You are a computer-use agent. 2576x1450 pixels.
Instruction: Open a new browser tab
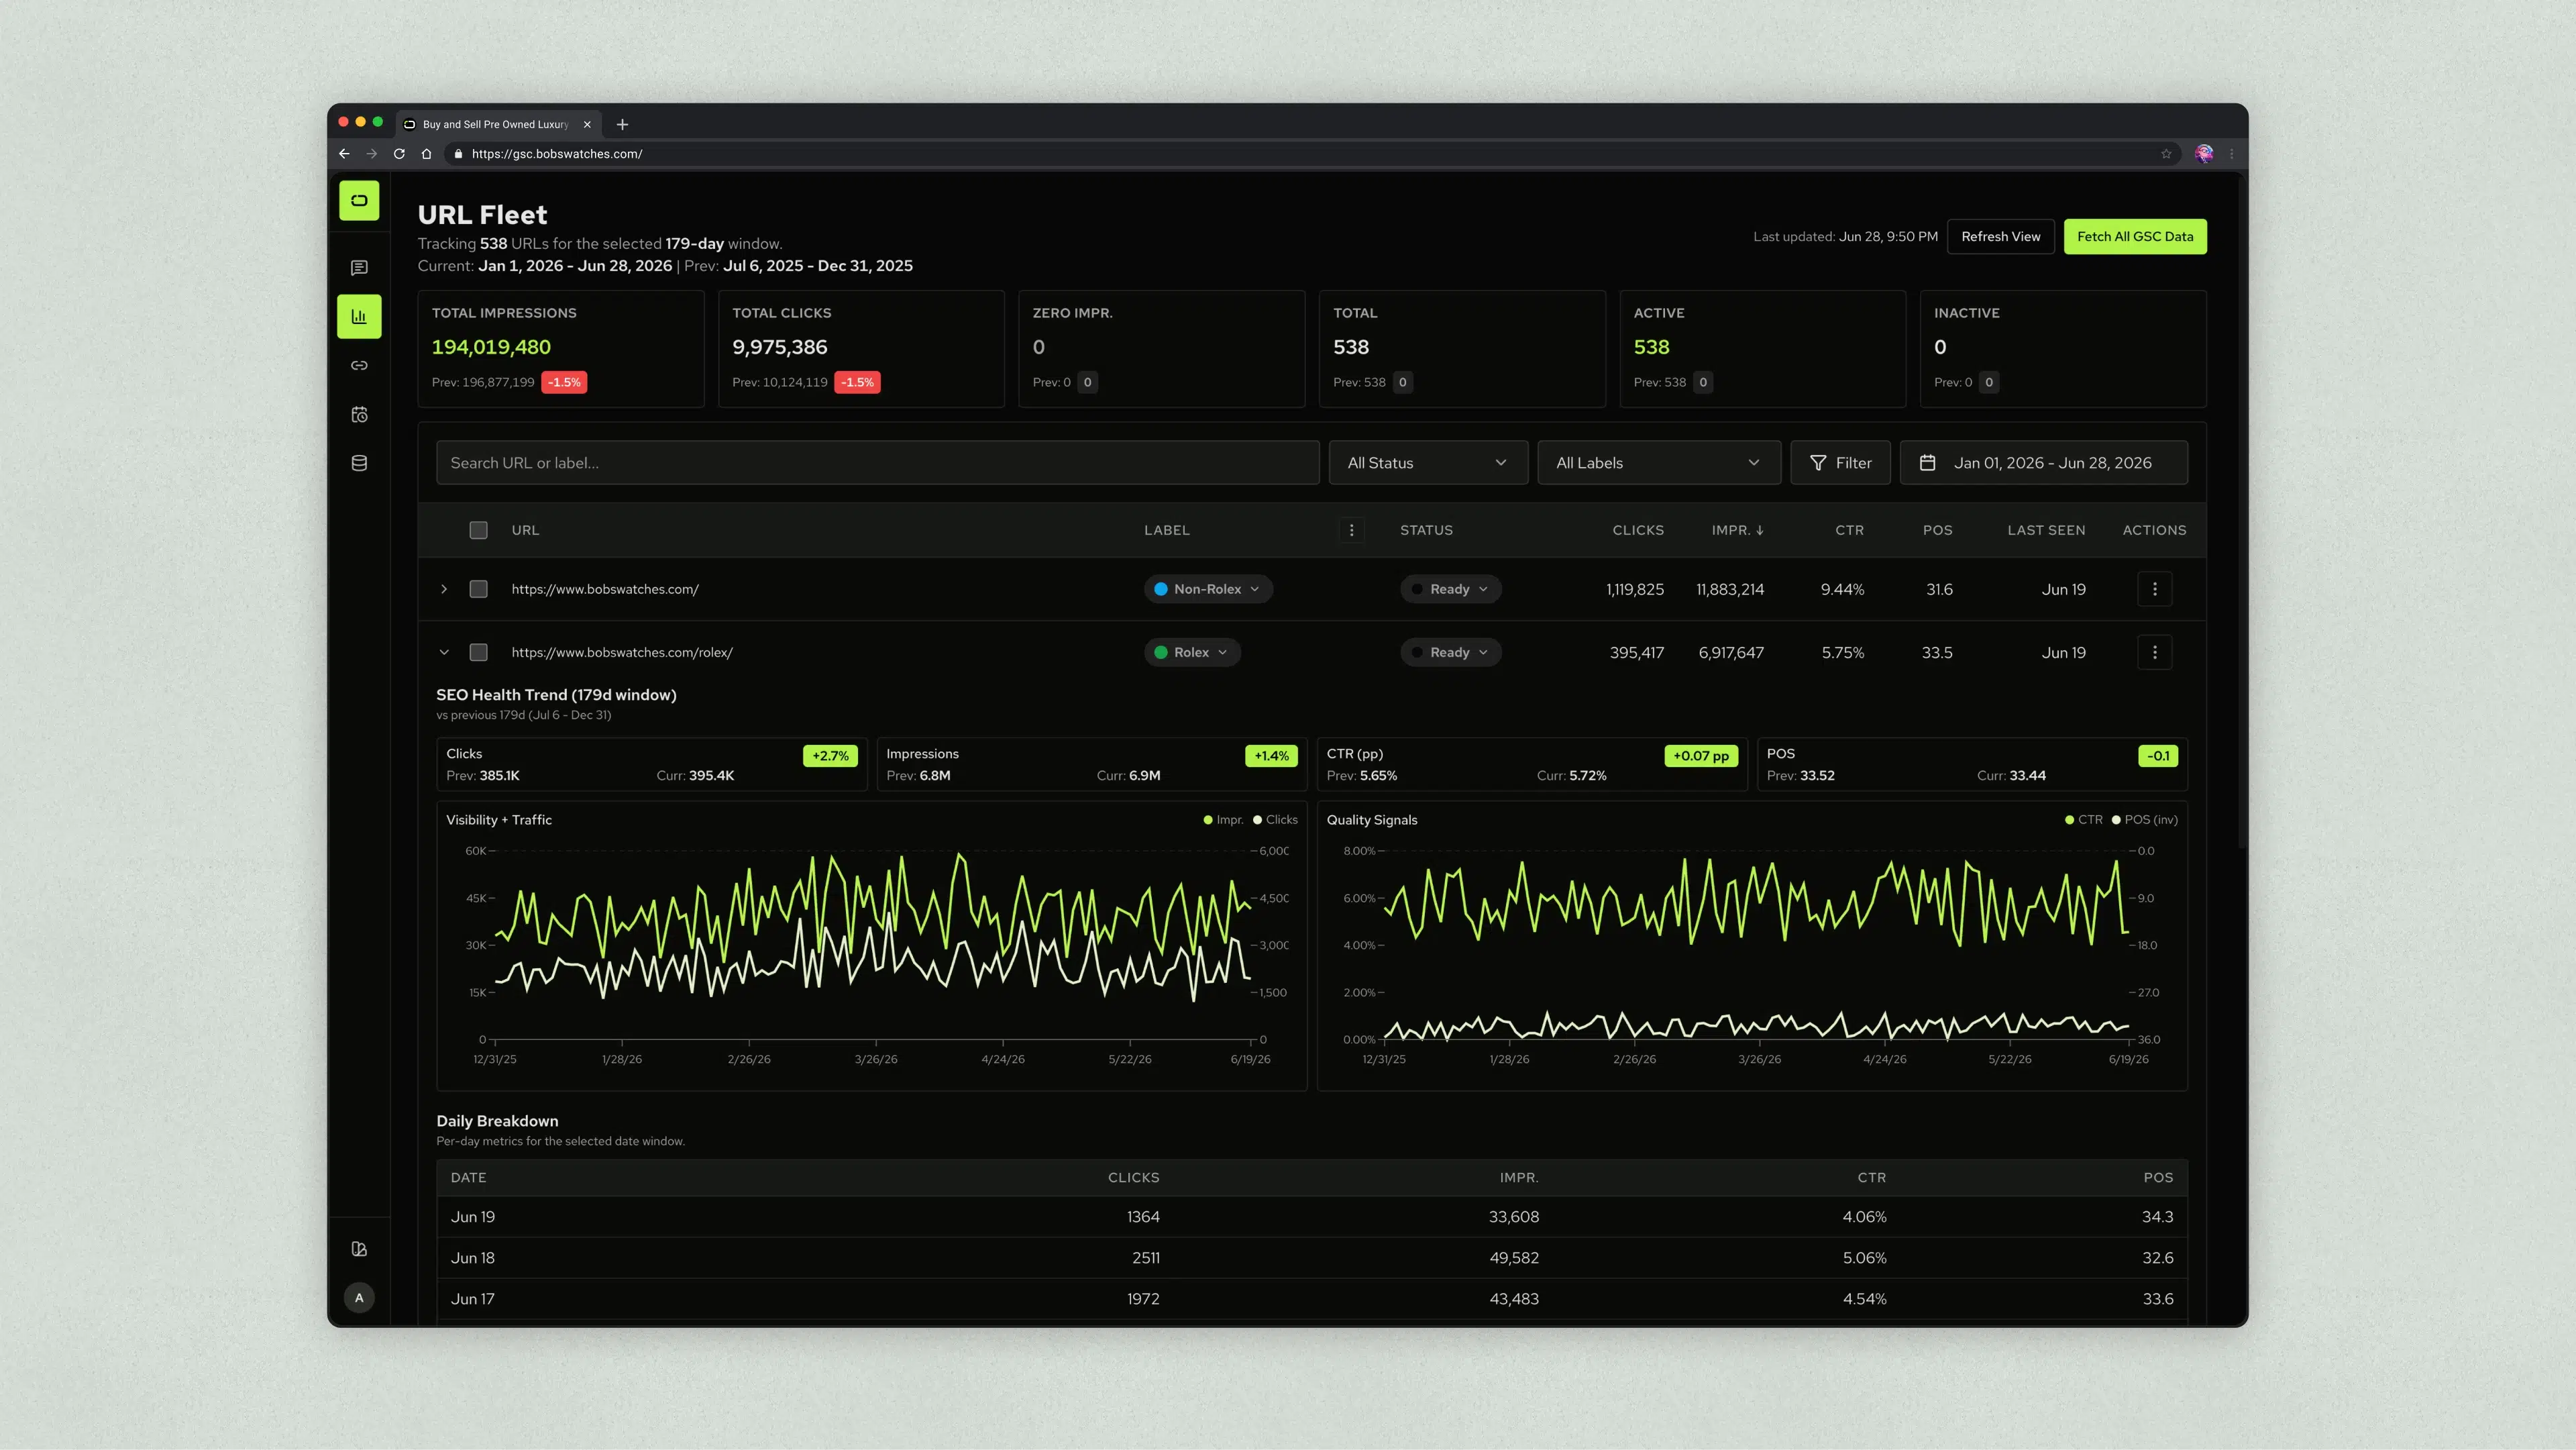(x=622, y=125)
